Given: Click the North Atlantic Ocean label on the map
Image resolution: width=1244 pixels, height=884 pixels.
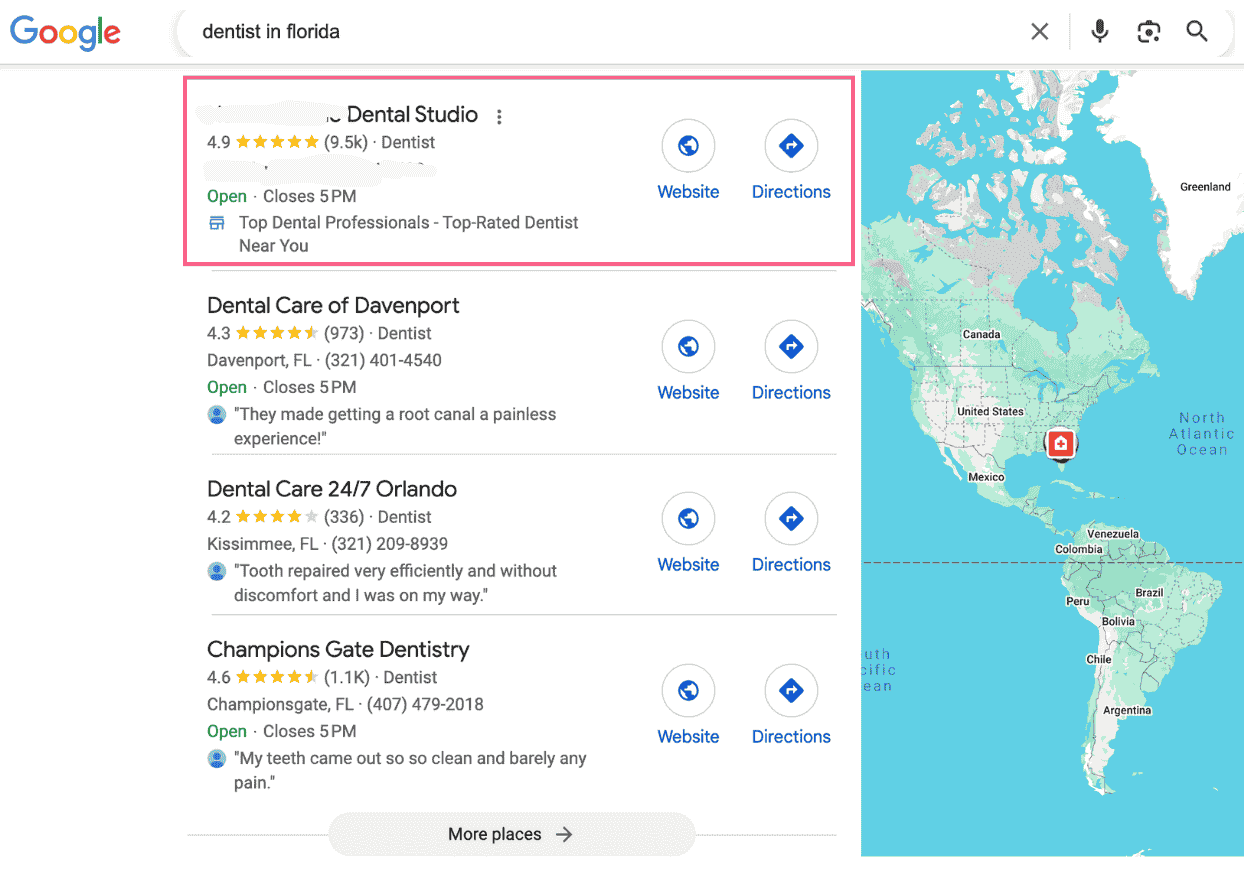Looking at the screenshot, I should pyautogui.click(x=1202, y=434).
